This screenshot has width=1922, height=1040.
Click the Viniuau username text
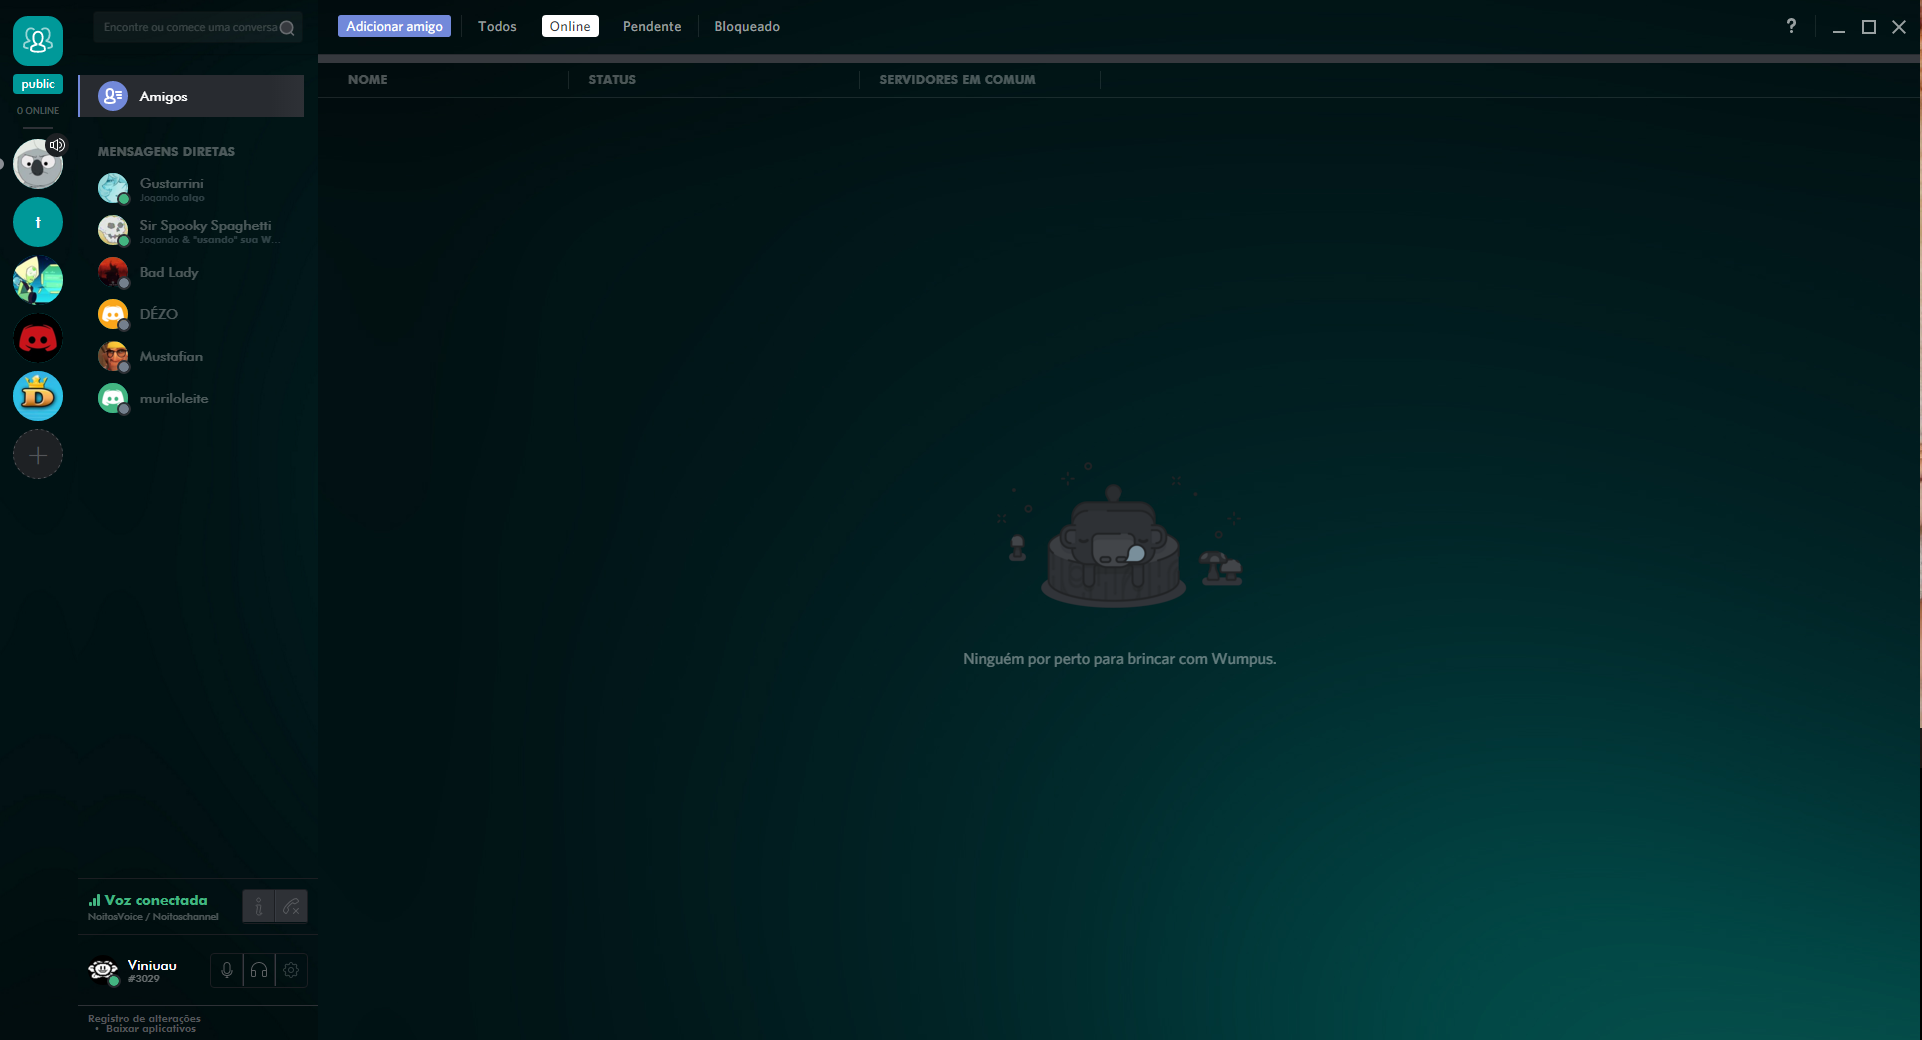tap(152, 965)
